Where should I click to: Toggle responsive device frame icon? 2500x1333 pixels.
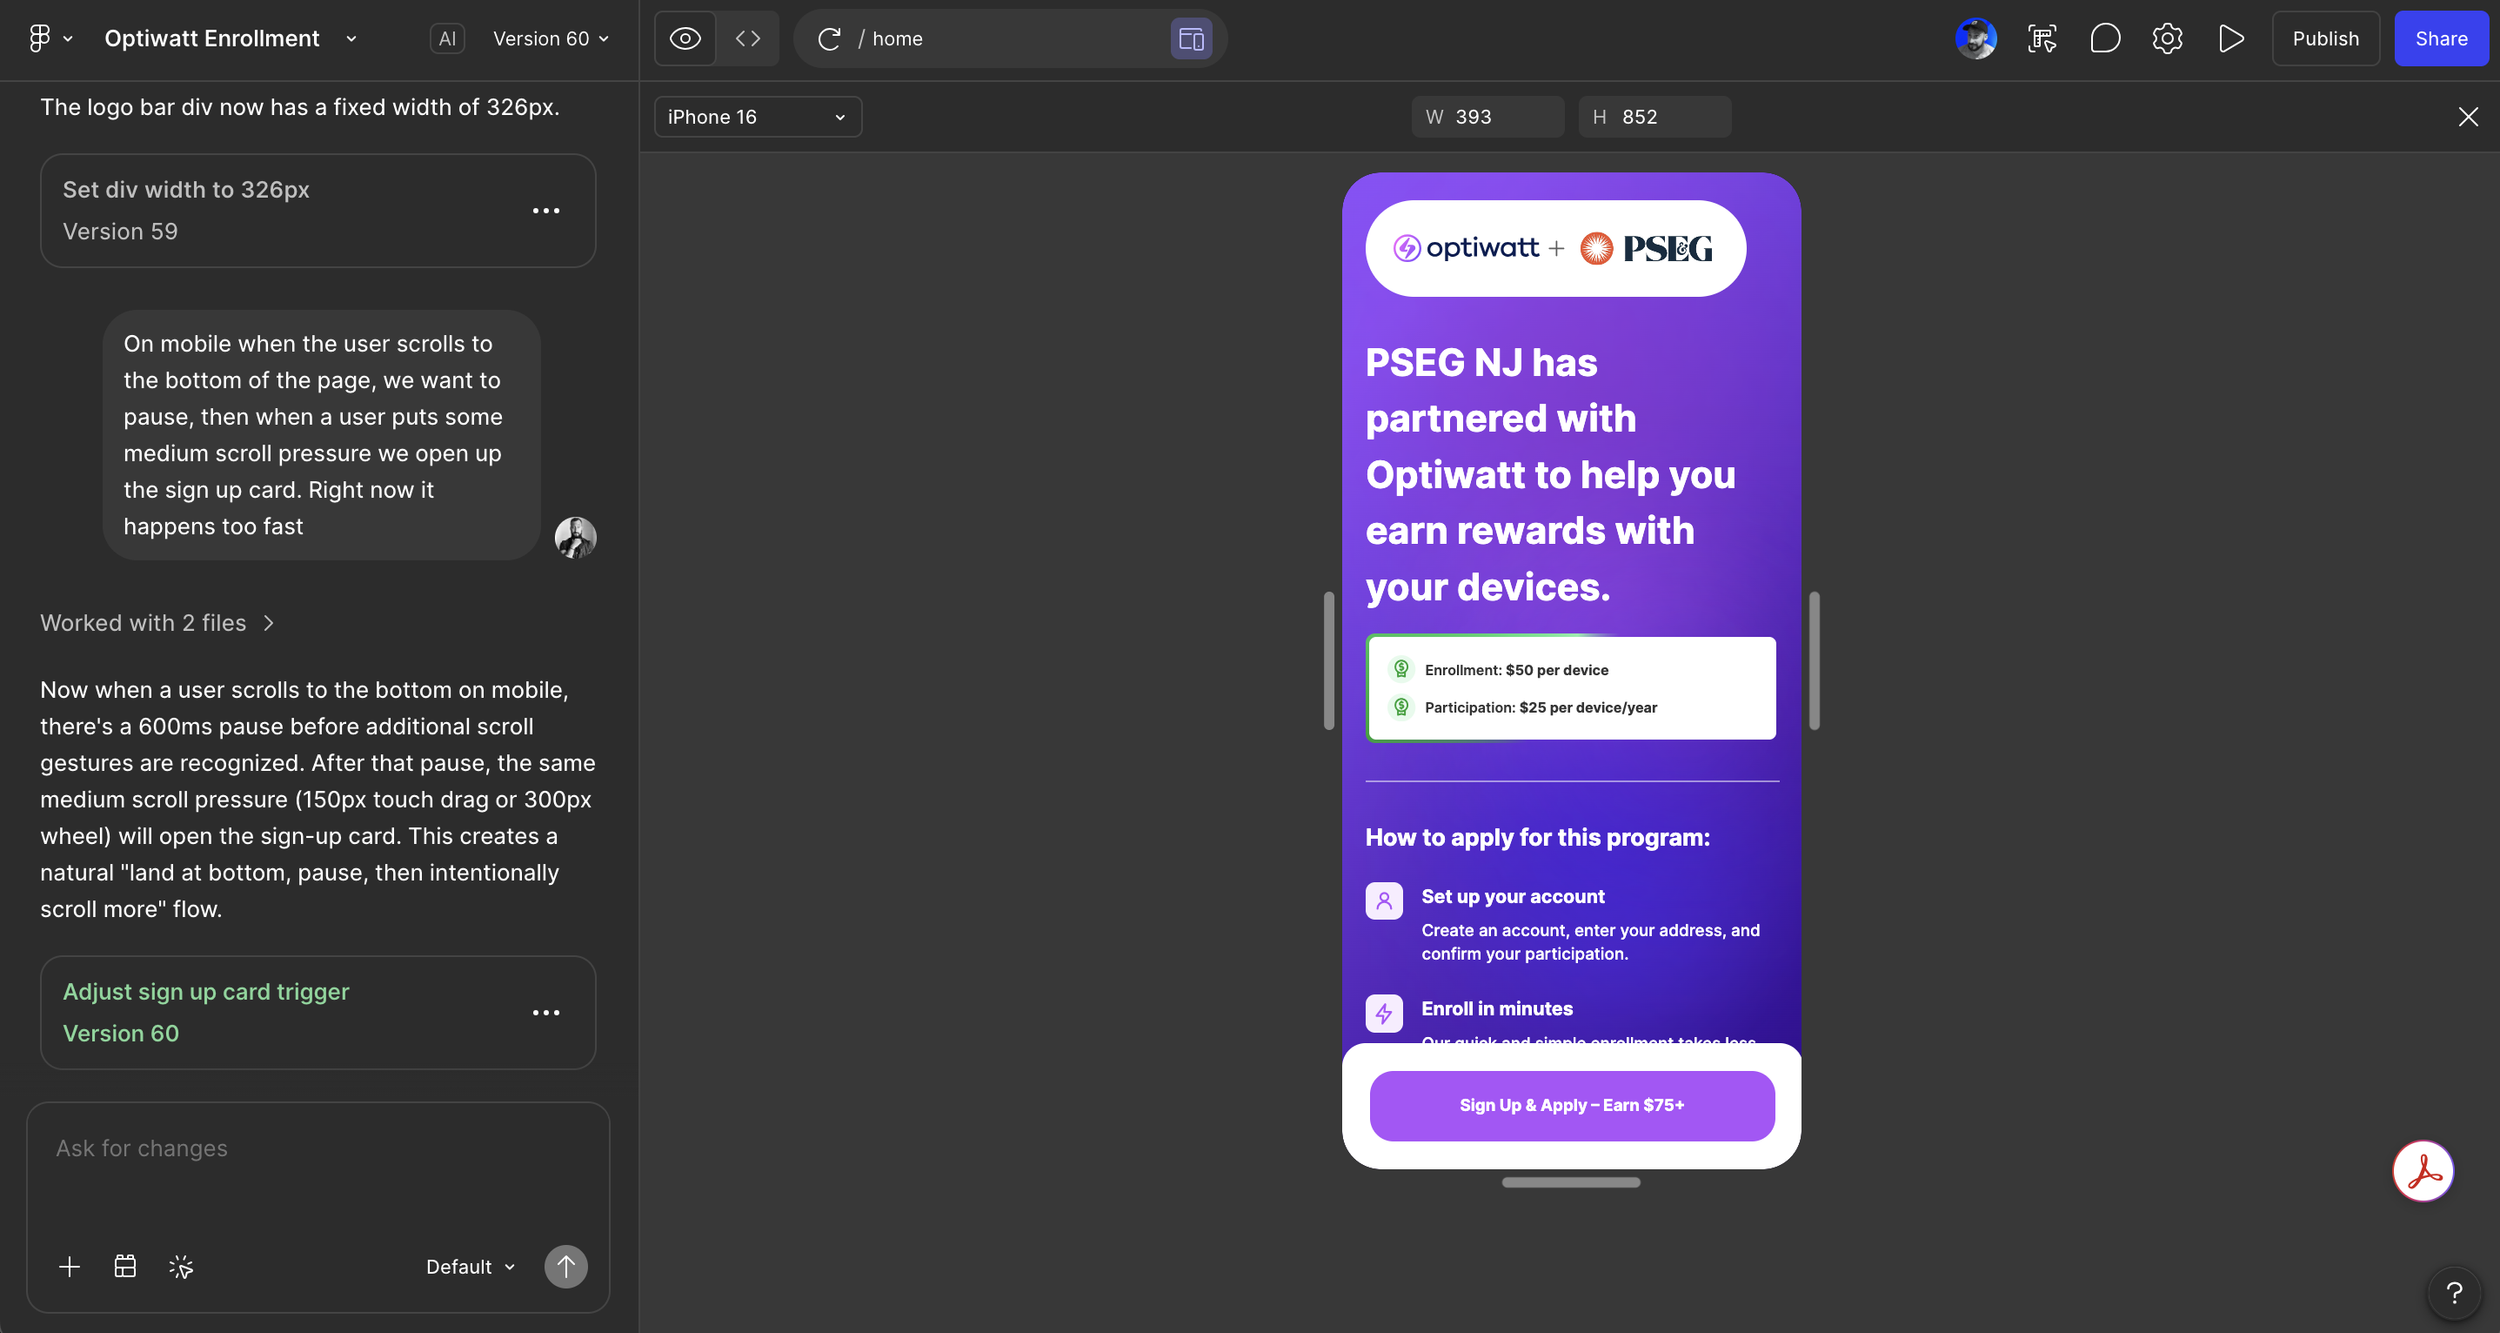(1191, 38)
